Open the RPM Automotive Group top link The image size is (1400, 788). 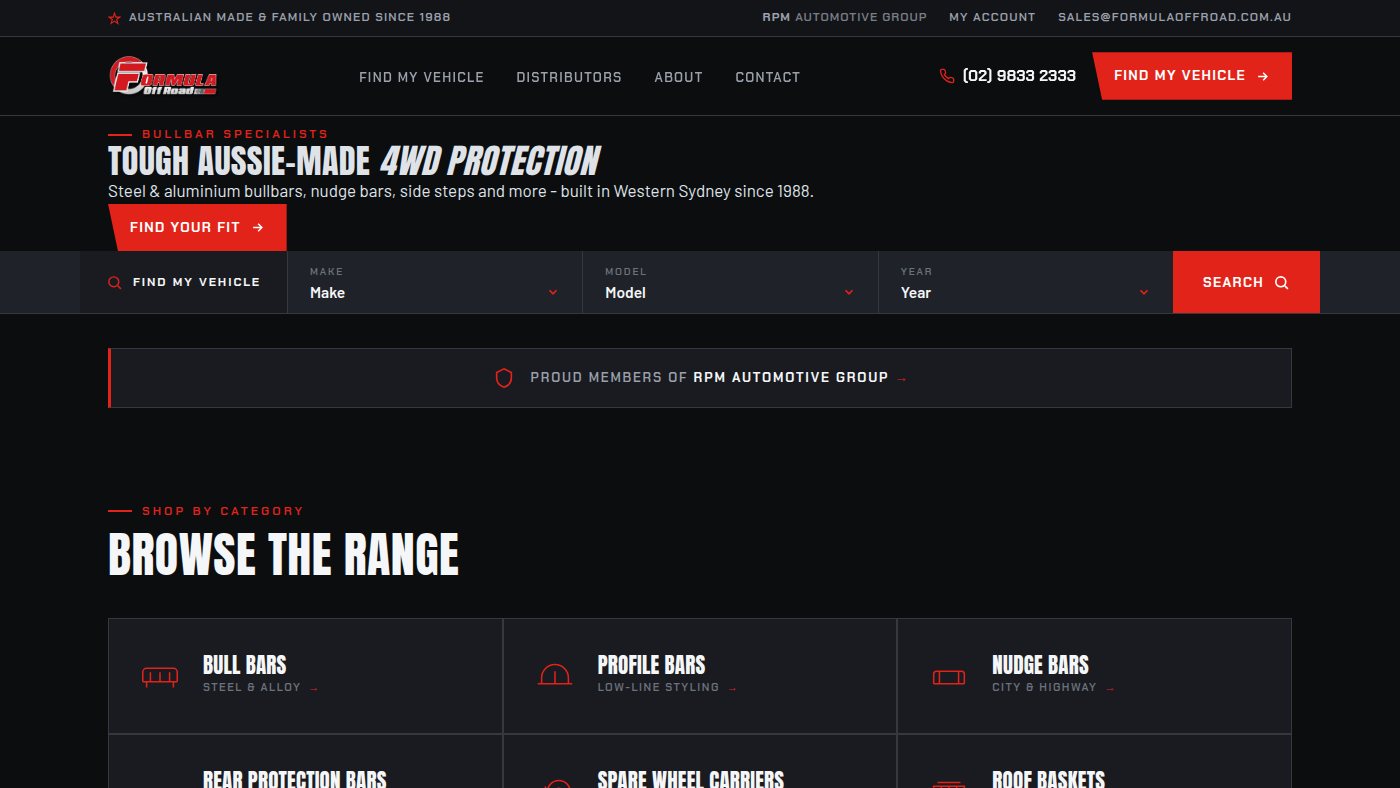[x=844, y=17]
